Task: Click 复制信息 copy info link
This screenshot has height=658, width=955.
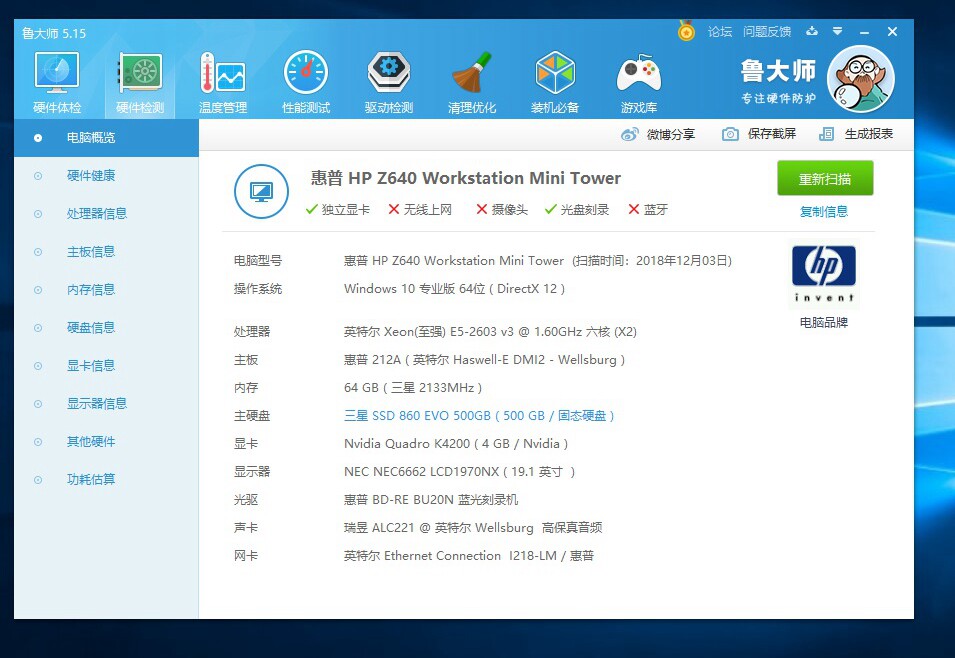Action: point(824,211)
